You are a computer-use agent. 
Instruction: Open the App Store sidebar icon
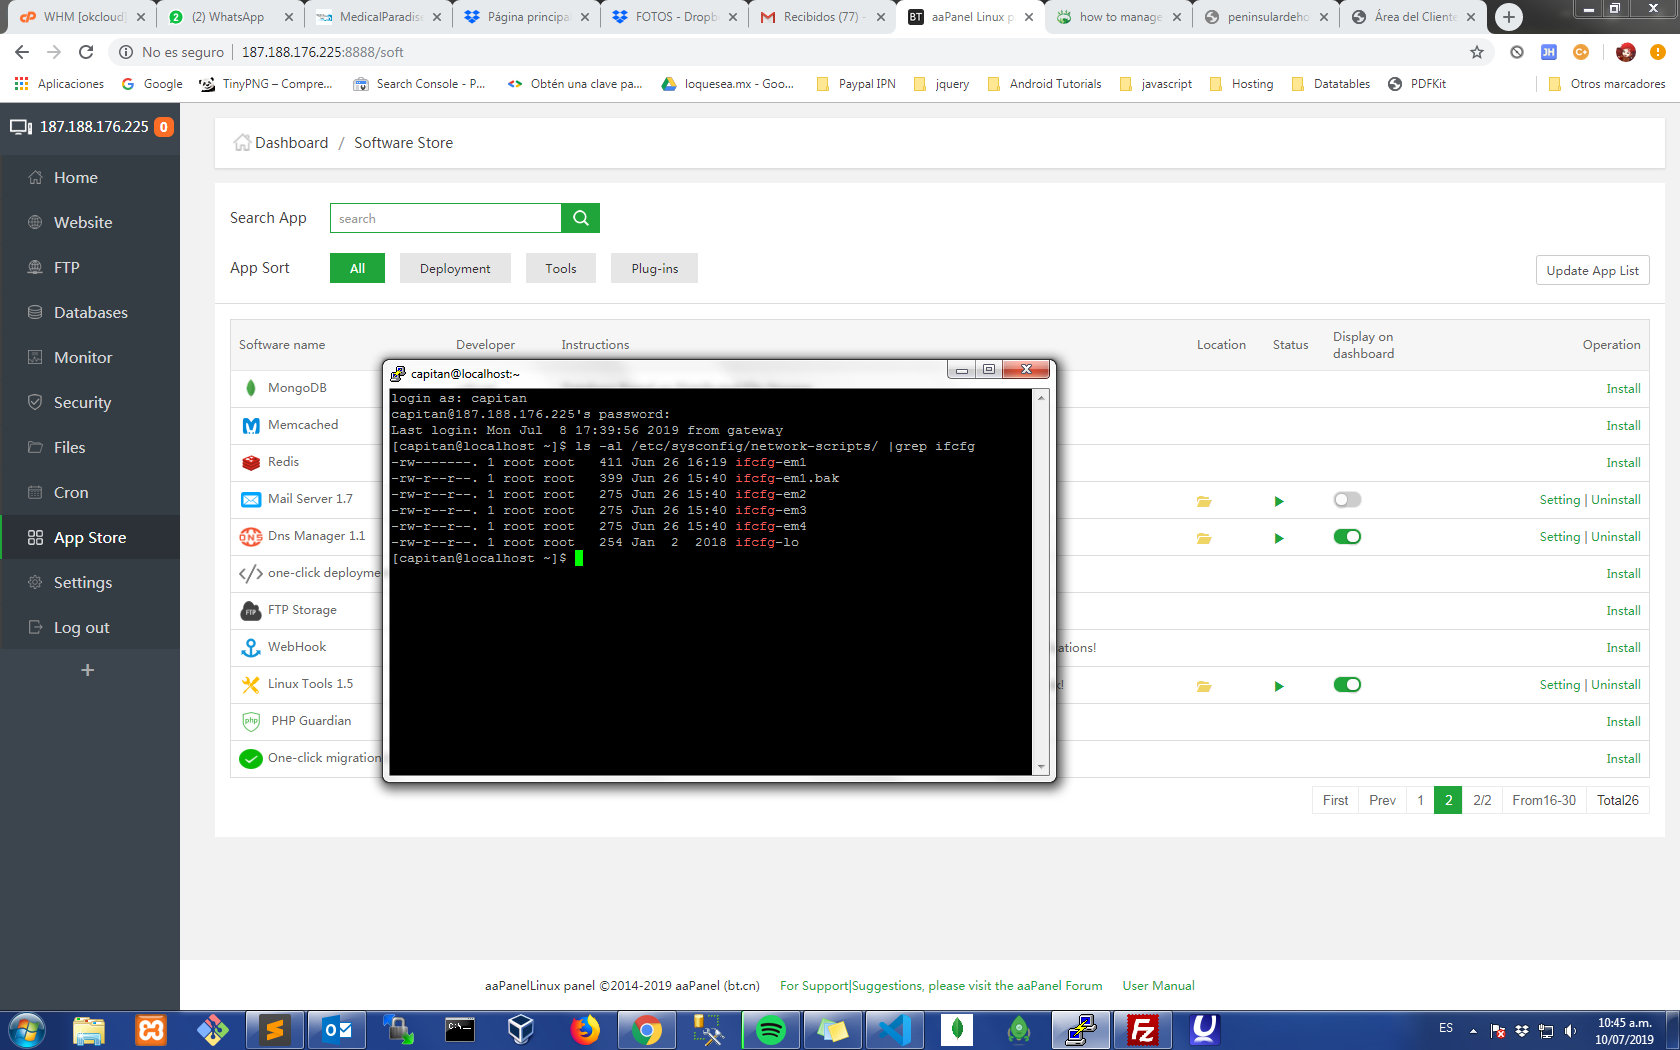coord(33,537)
